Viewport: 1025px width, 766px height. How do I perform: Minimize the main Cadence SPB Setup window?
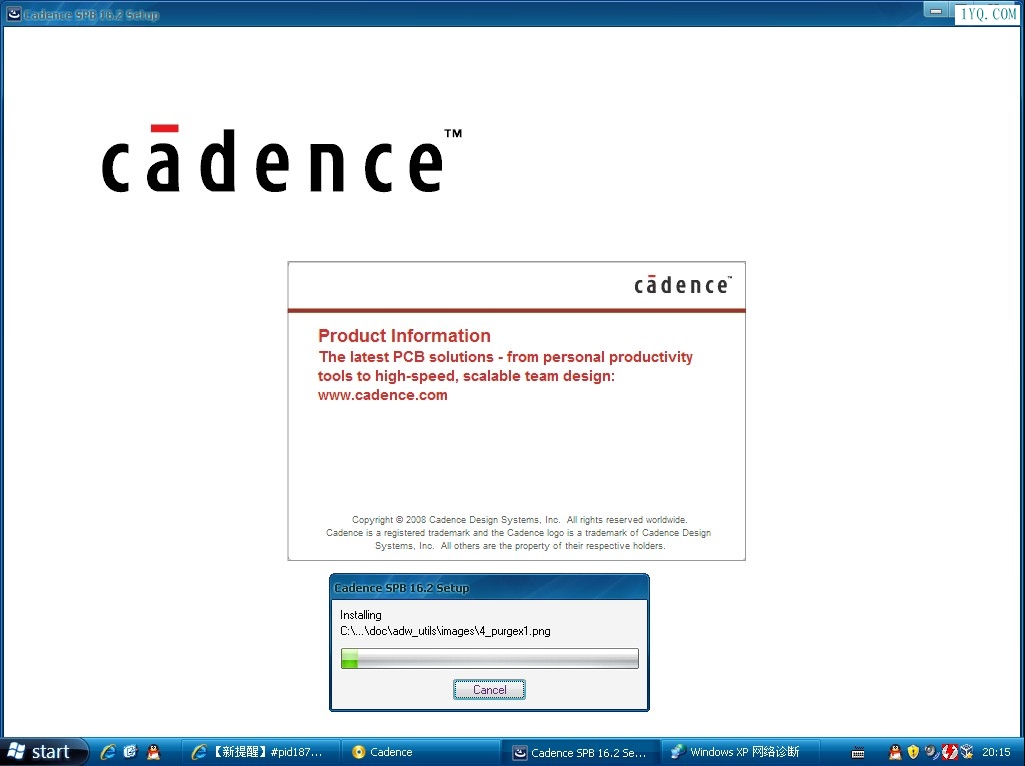coord(935,11)
